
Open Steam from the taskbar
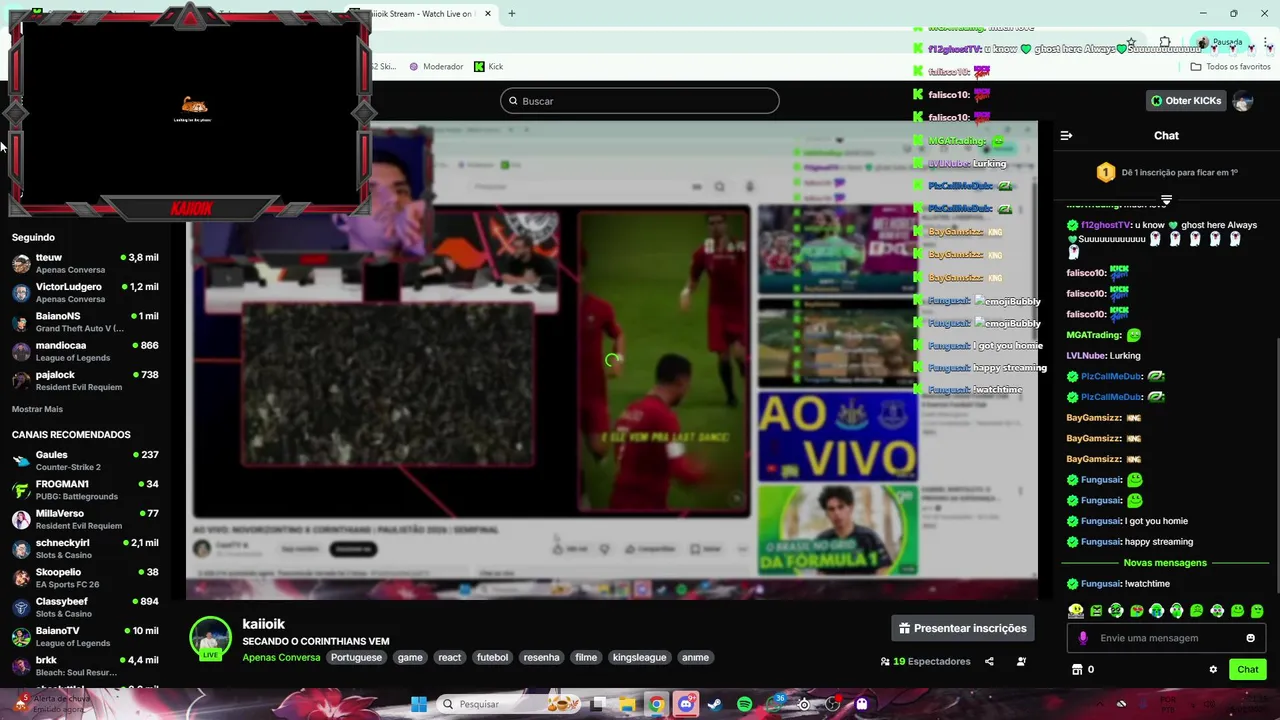point(715,704)
